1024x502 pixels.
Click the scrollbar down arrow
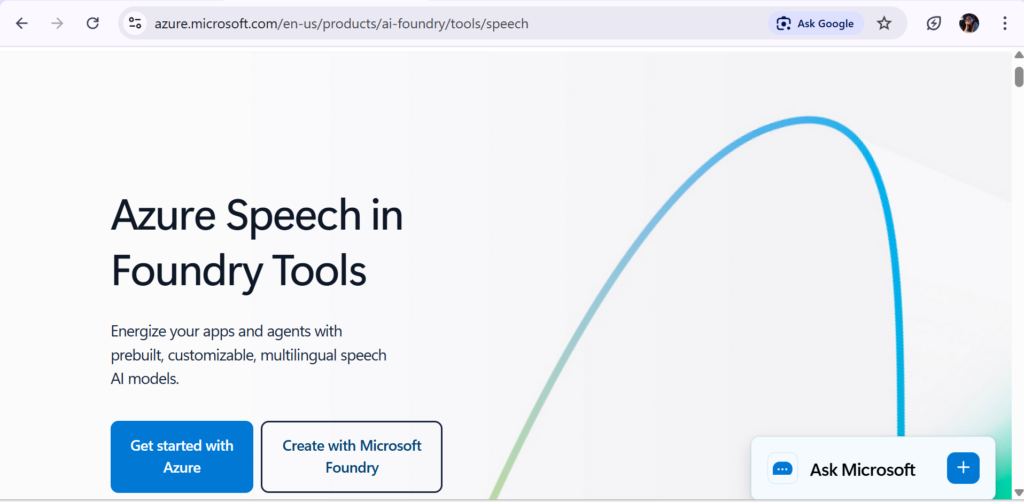[x=1018, y=492]
